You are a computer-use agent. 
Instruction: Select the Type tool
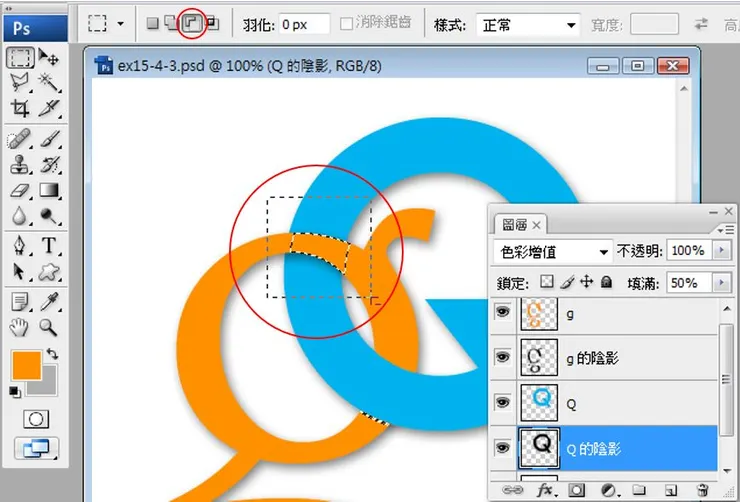tap(49, 246)
